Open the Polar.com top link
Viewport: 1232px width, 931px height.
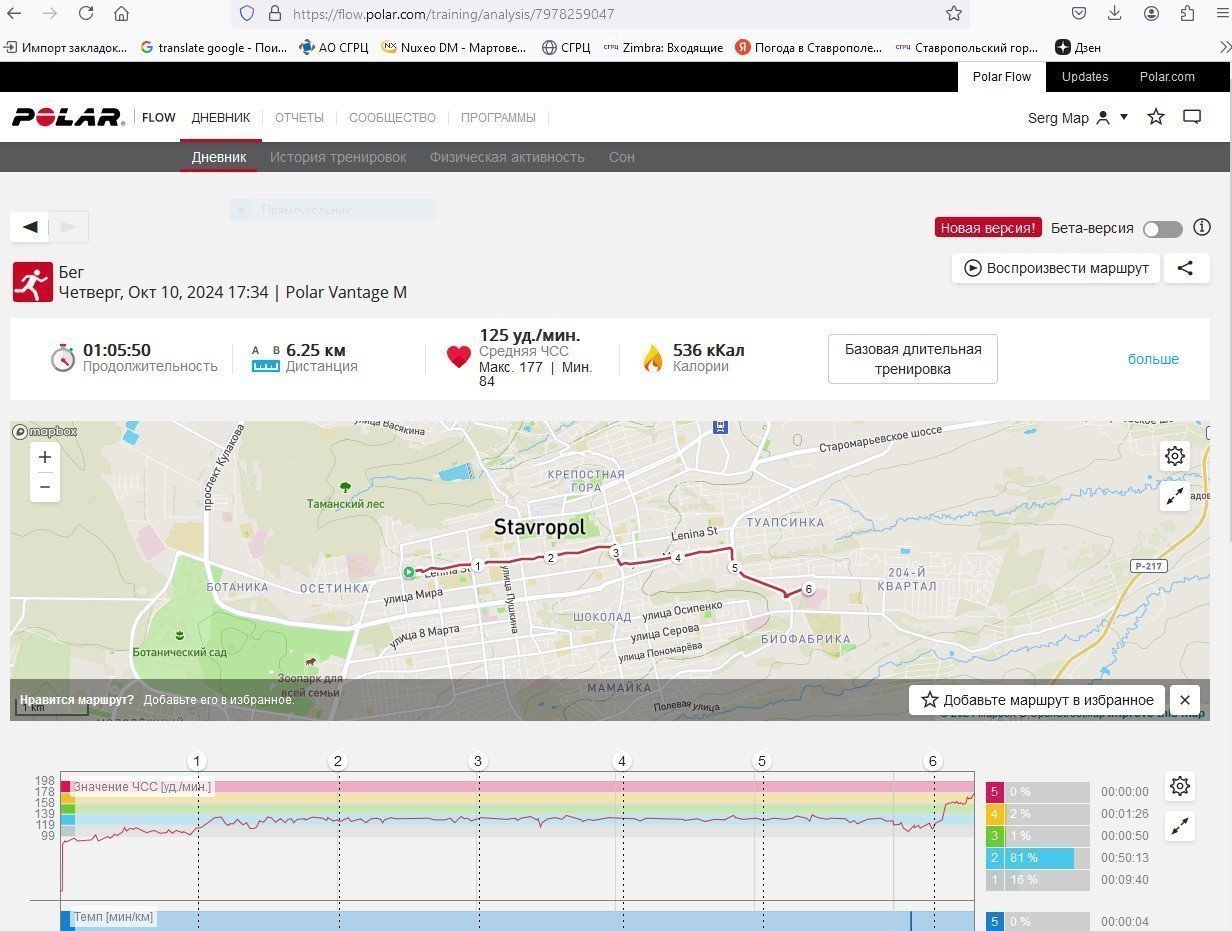(1167, 76)
